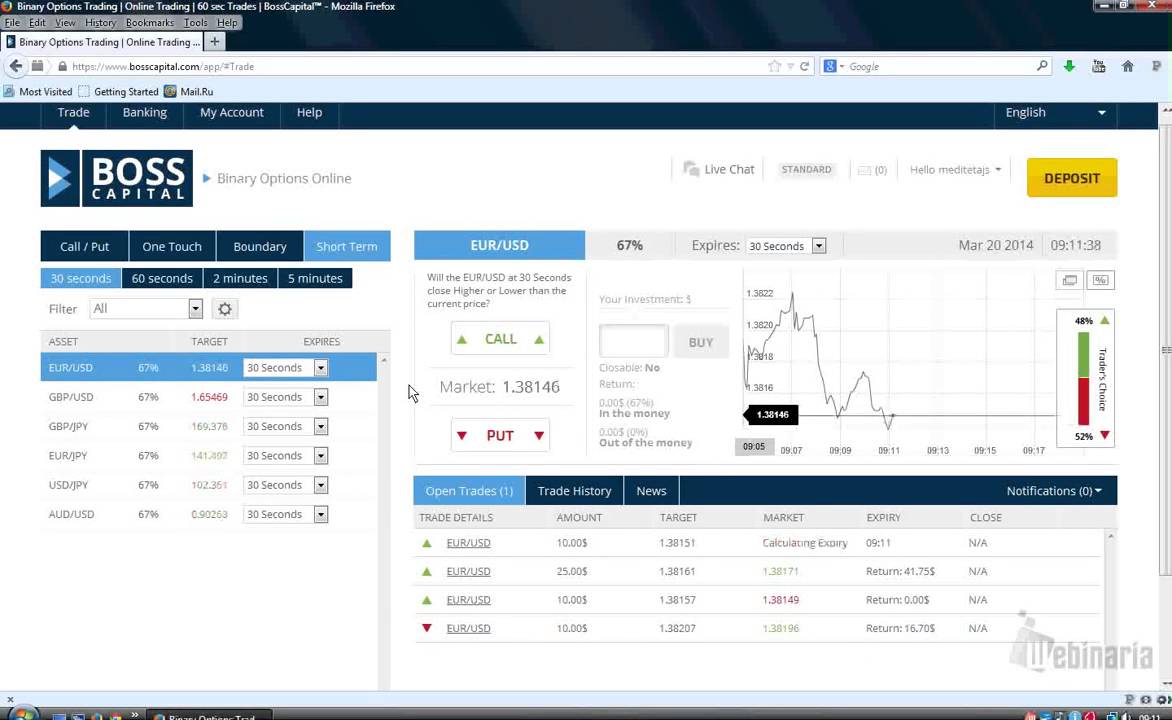Open the Firefox Bookmarks menu
The height and width of the screenshot is (720, 1172).
149,22
